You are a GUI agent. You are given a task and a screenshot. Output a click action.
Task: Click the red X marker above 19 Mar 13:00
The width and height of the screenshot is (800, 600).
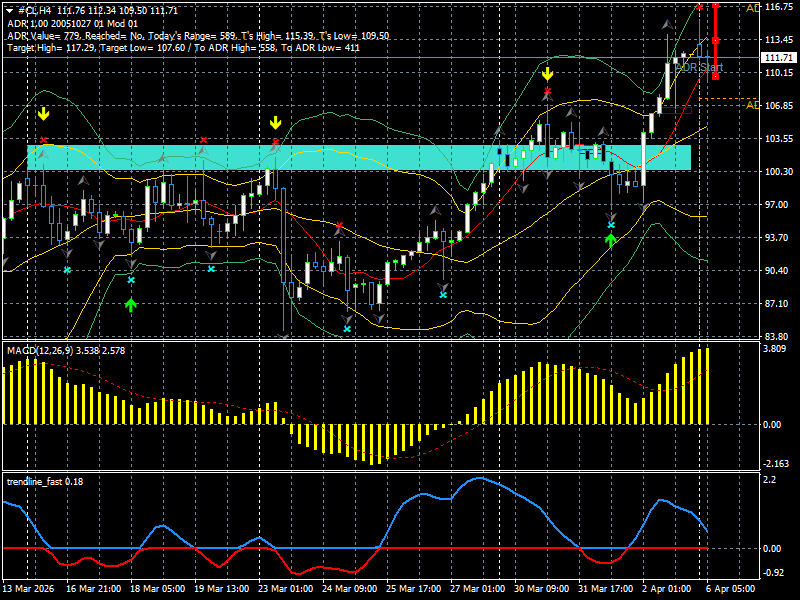point(204,140)
